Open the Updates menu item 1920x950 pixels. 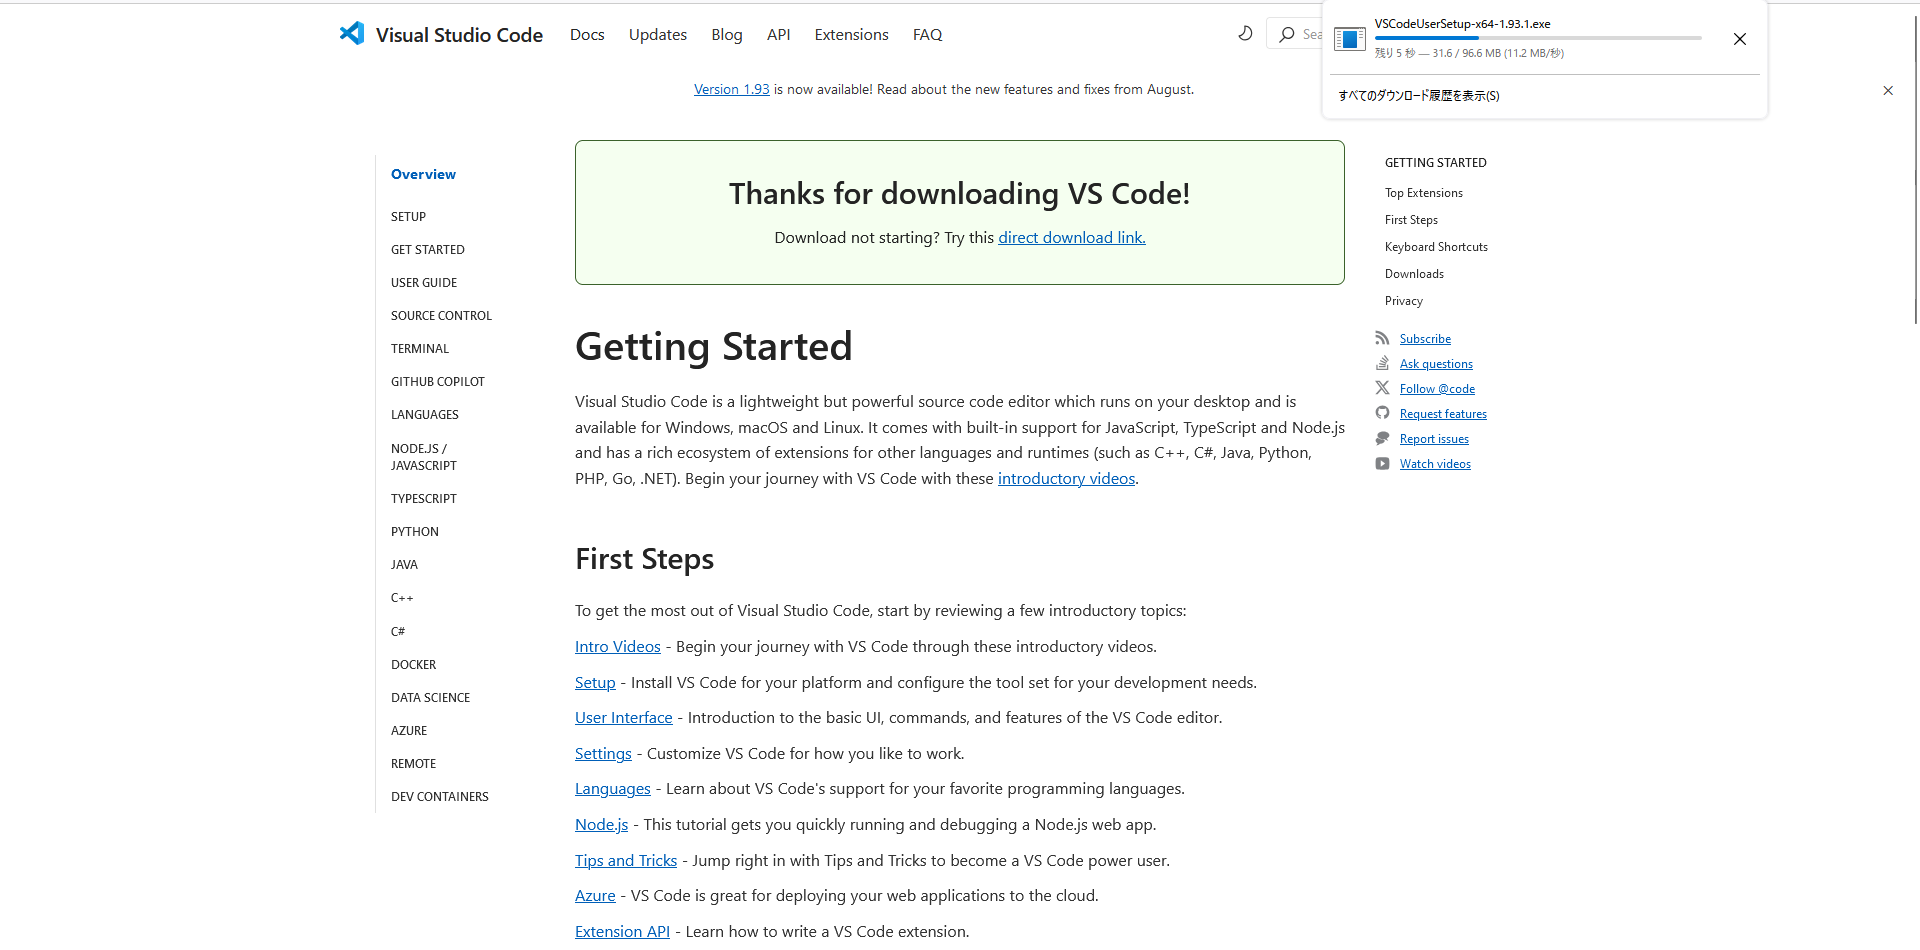(658, 34)
